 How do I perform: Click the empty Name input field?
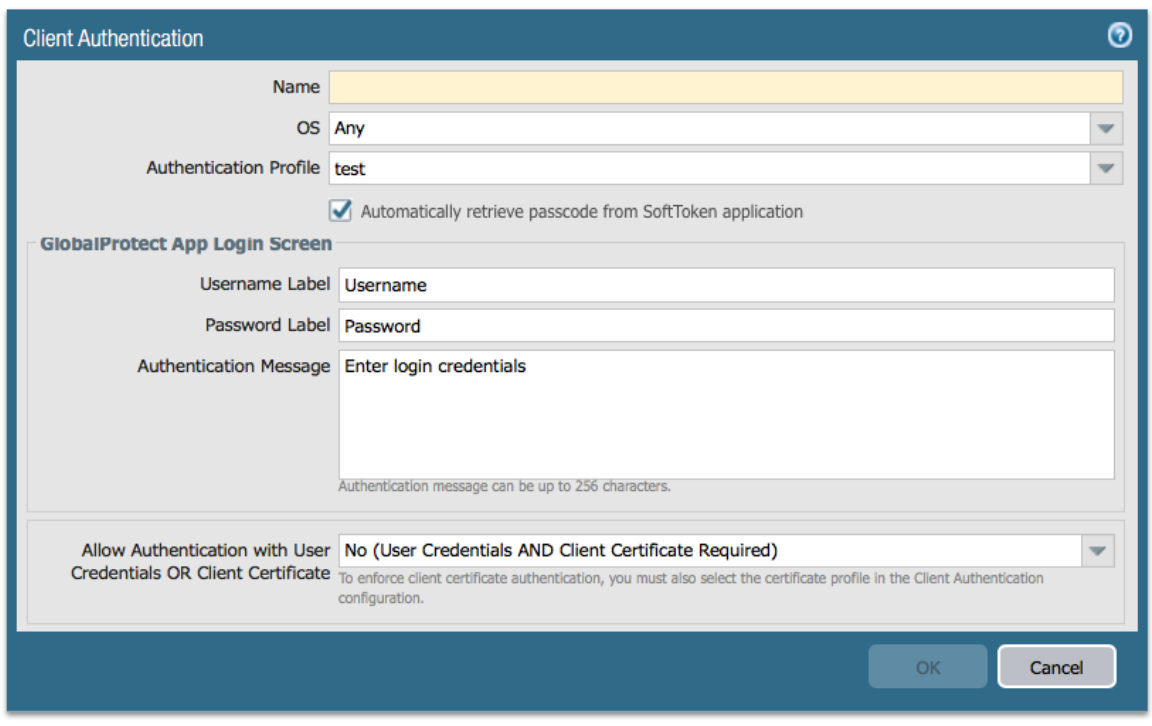click(x=725, y=88)
